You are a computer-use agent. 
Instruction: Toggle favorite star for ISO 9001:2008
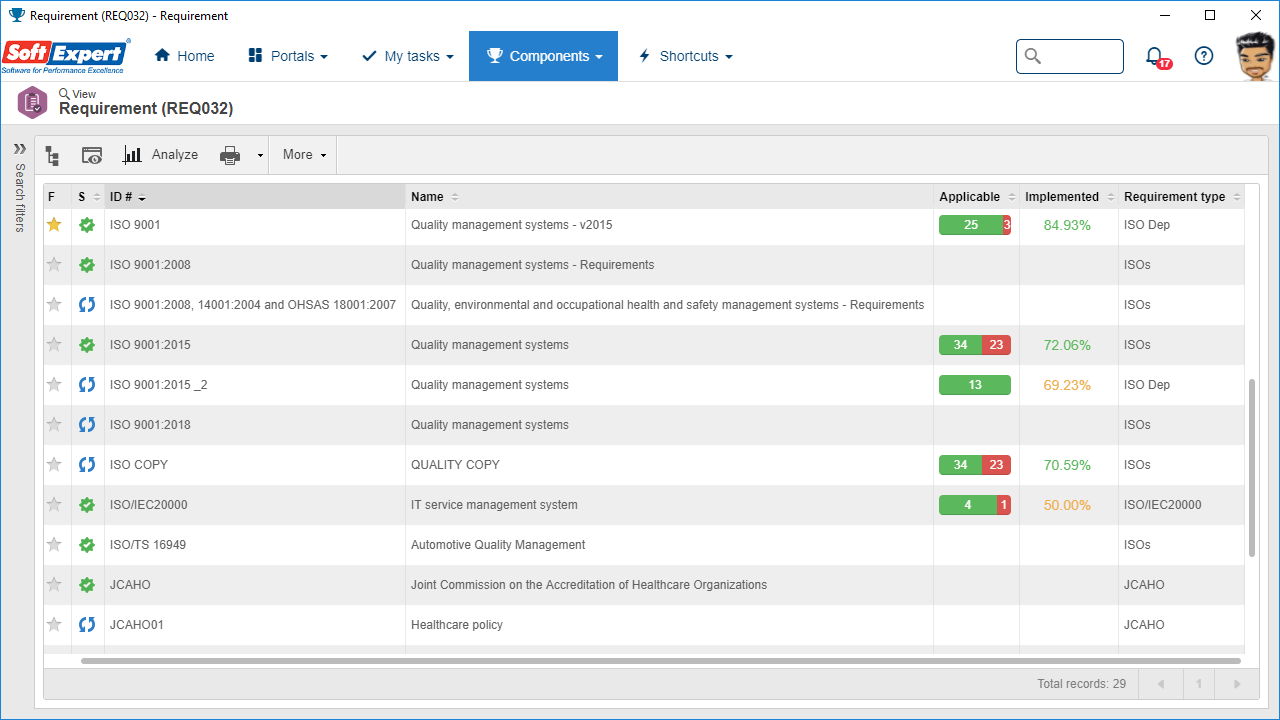tap(54, 265)
